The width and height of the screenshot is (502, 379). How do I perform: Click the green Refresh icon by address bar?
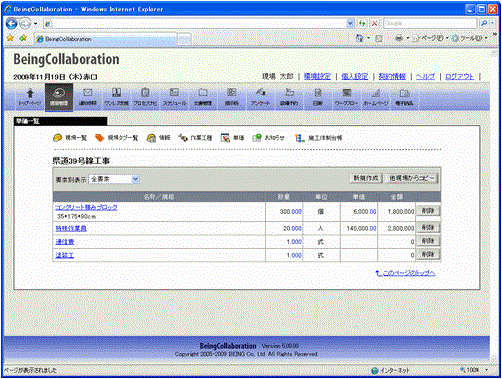click(362, 23)
